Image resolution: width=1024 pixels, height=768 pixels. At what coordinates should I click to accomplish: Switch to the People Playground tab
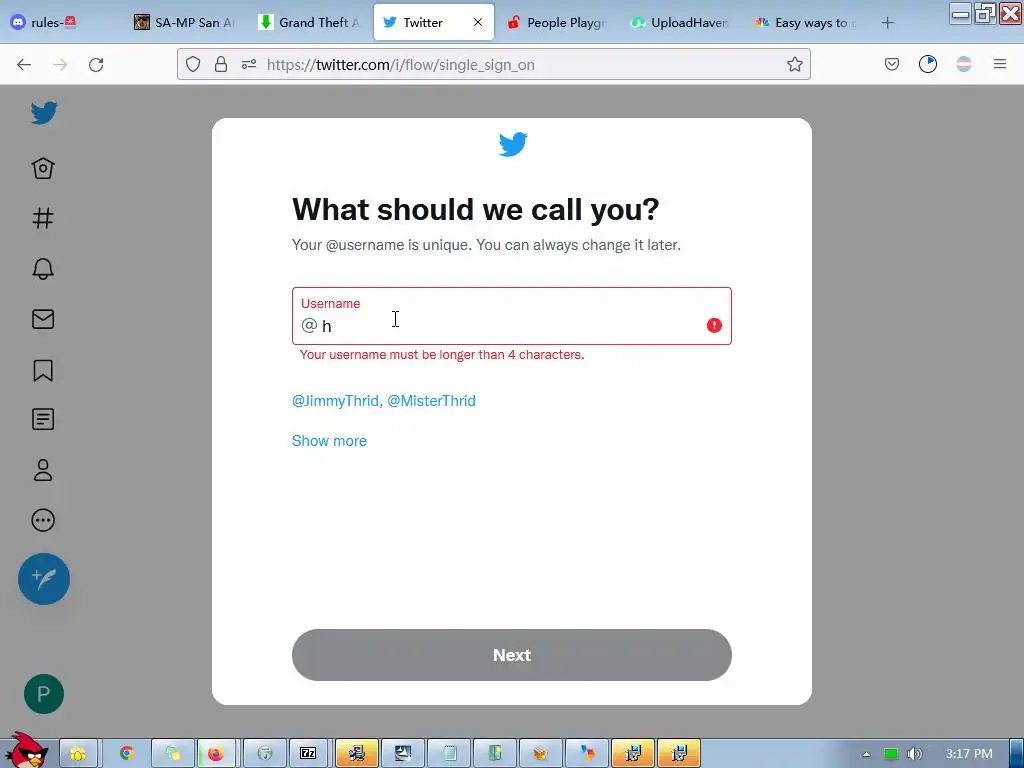558,22
